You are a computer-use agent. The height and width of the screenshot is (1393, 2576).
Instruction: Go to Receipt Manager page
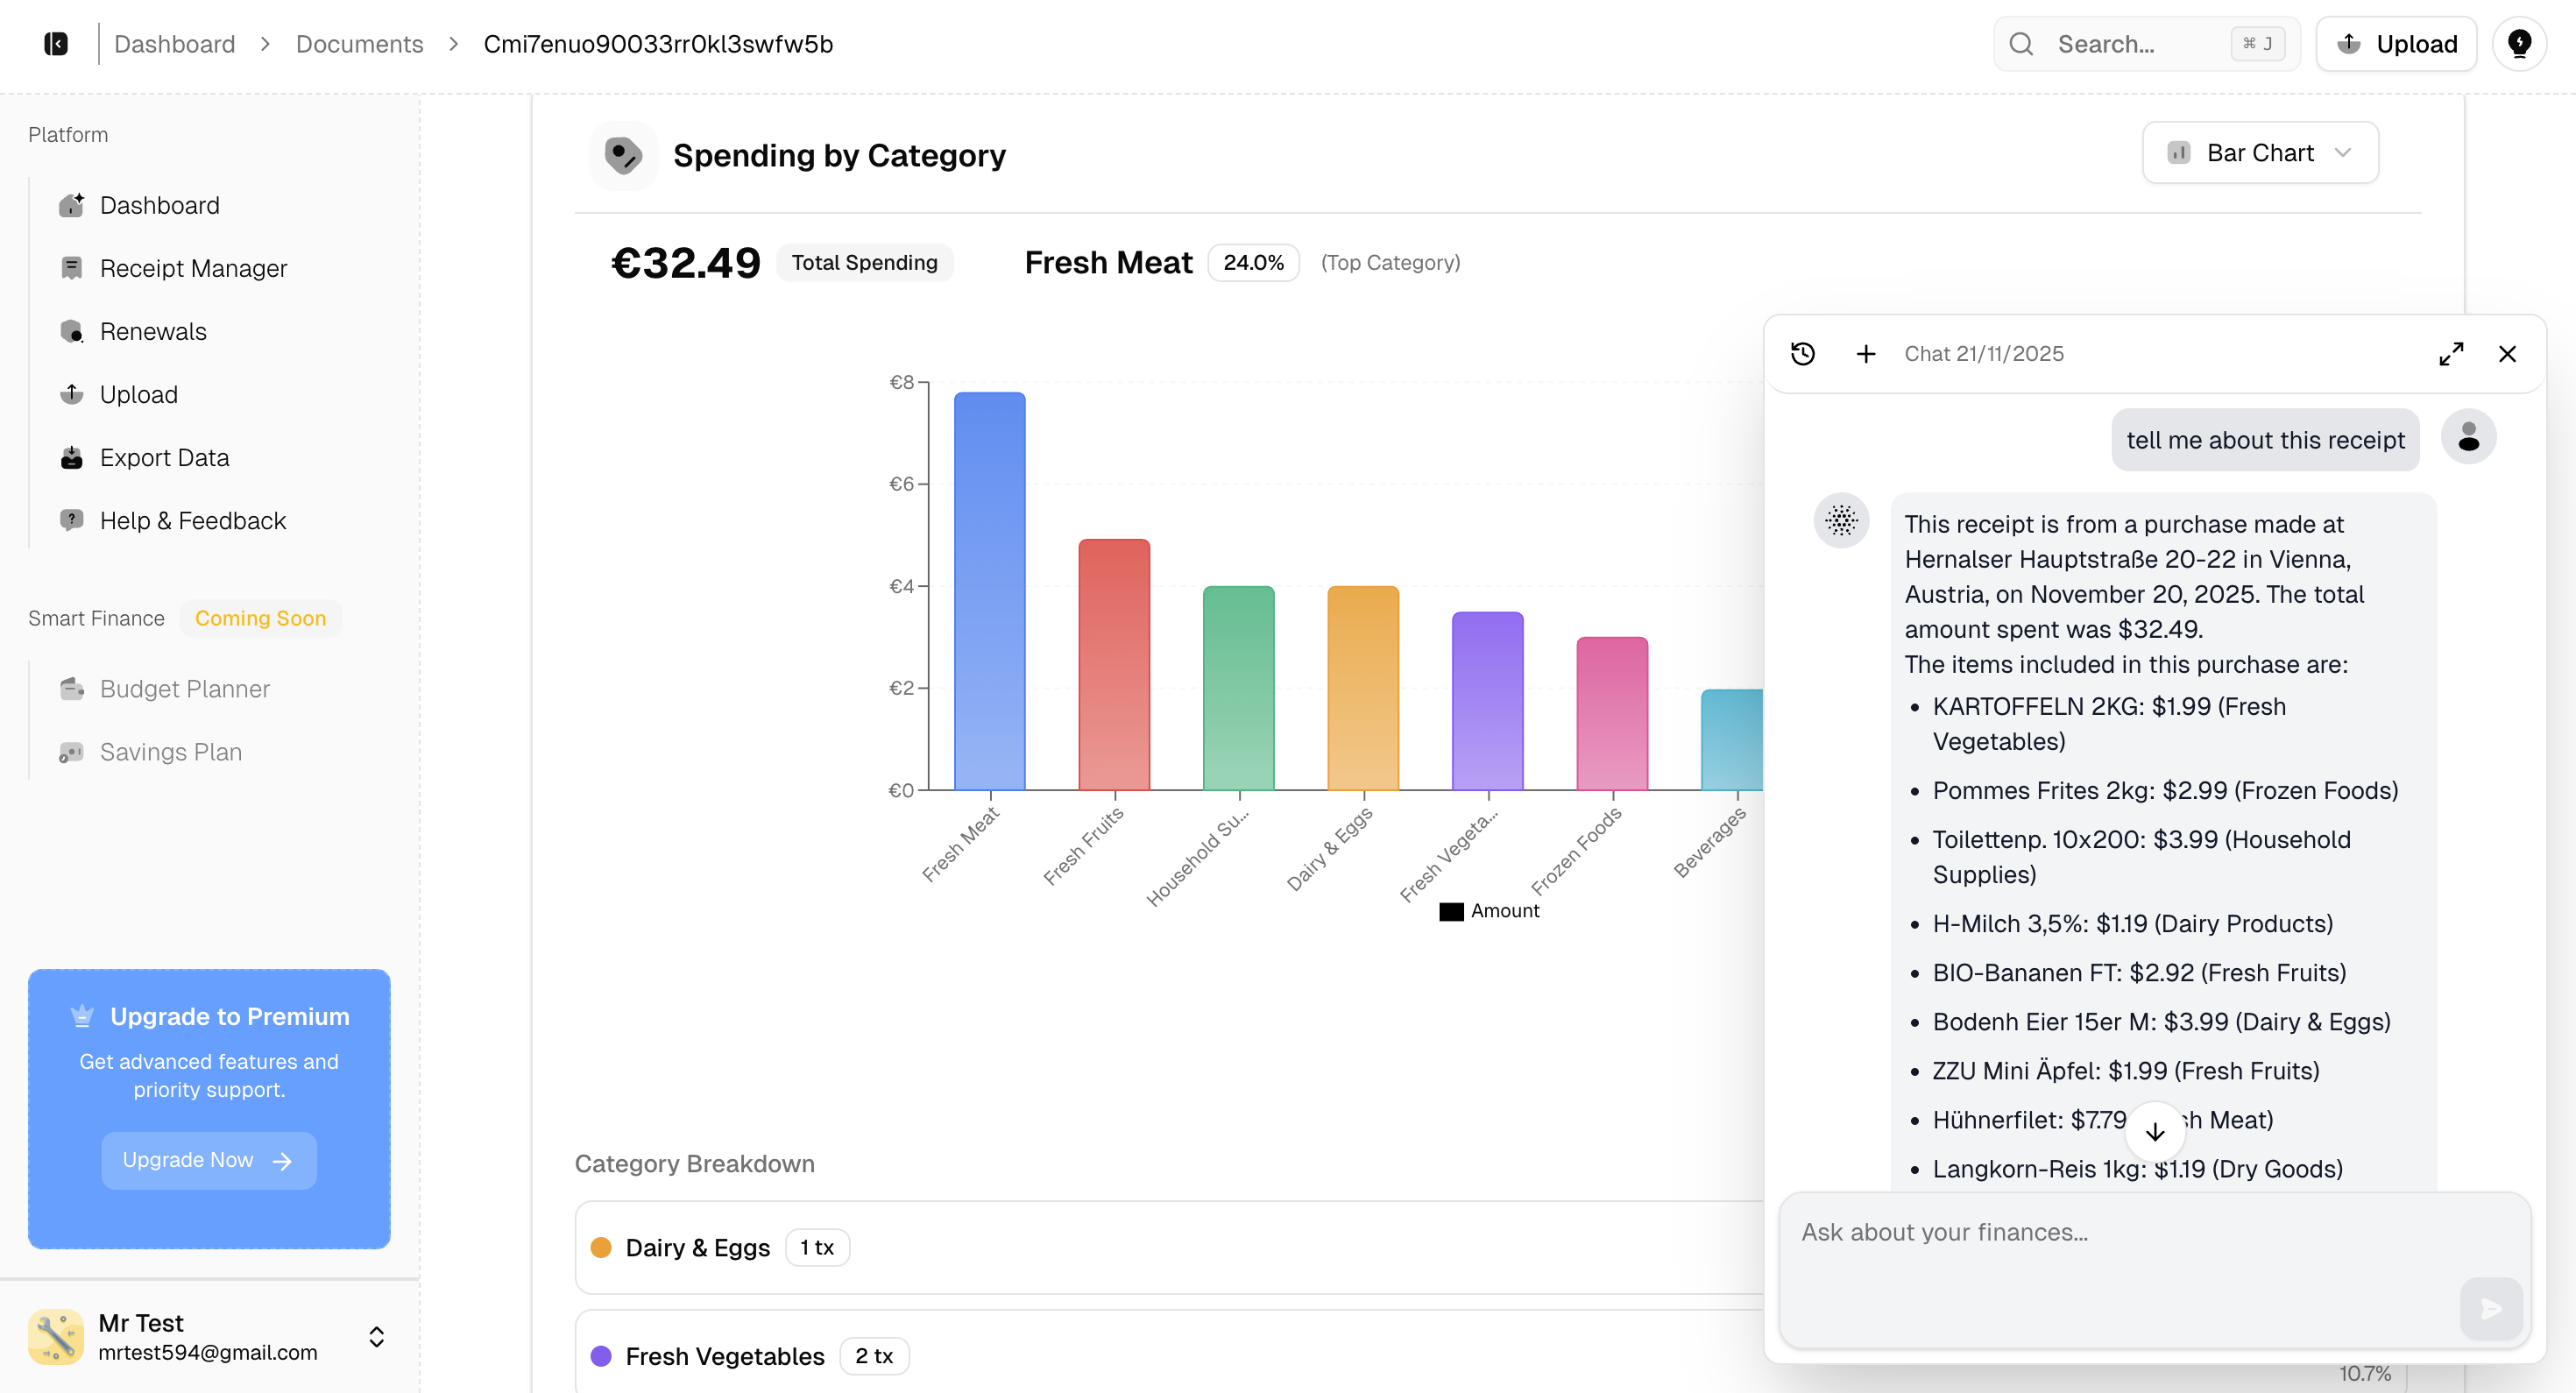click(x=193, y=269)
